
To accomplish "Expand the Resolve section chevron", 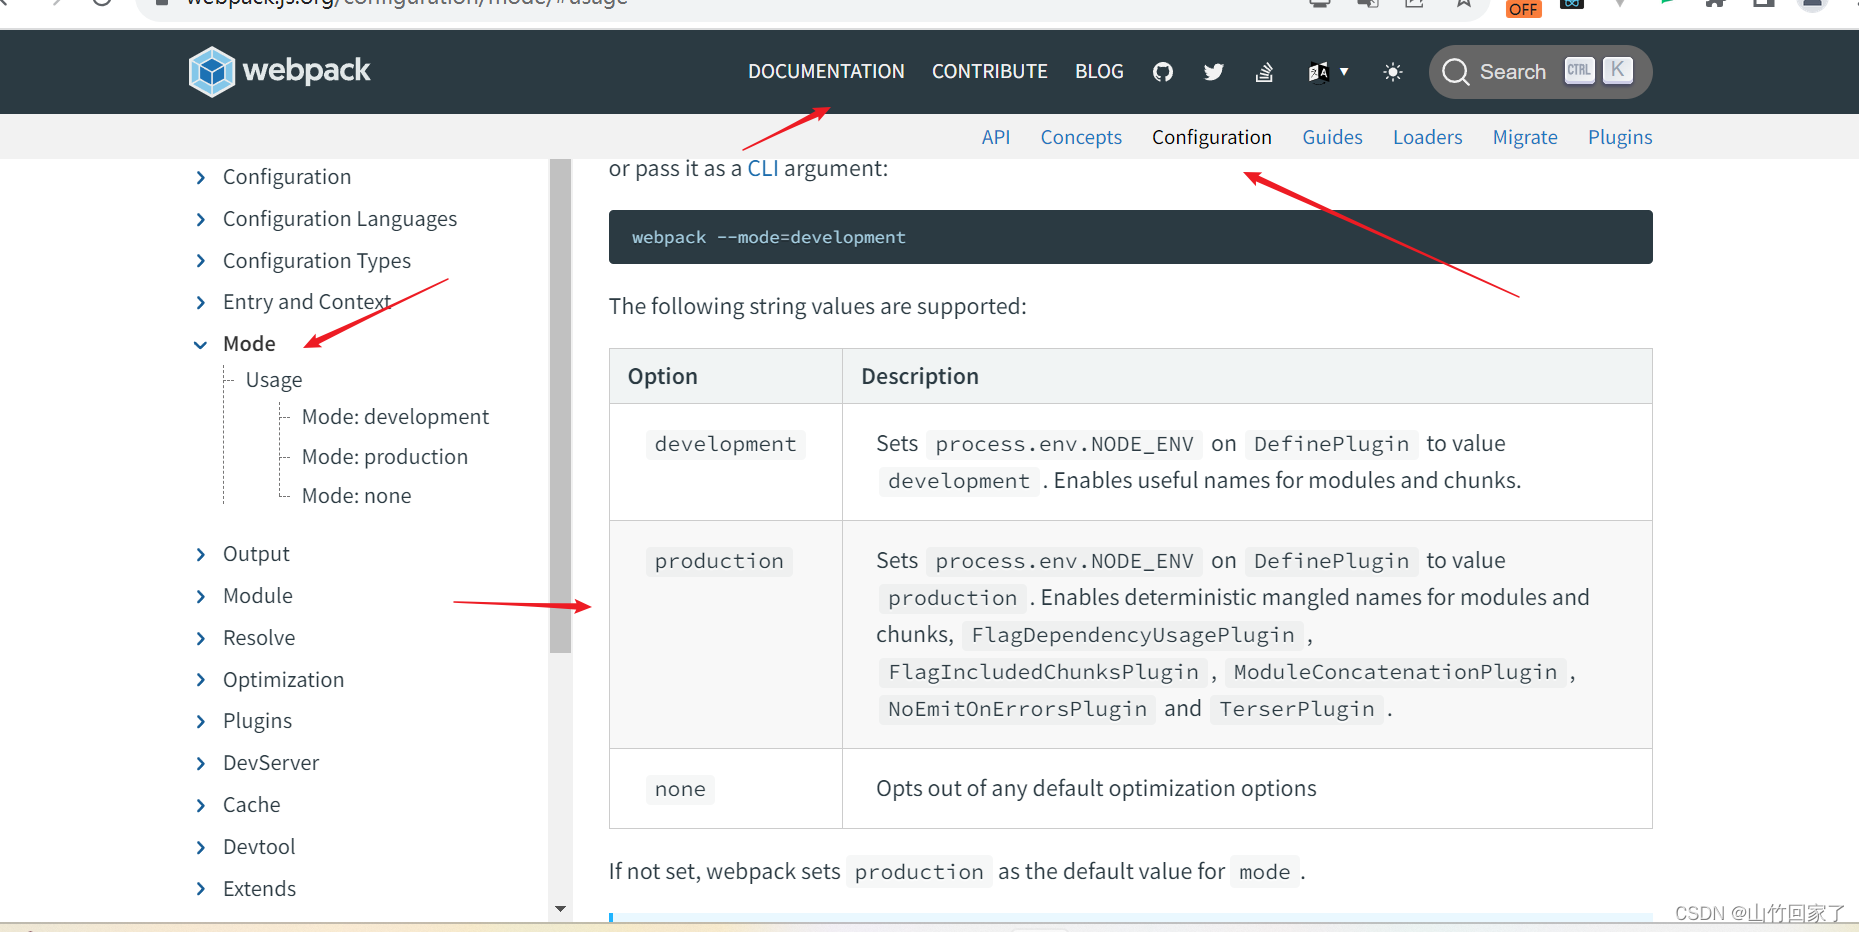I will tap(201, 638).
